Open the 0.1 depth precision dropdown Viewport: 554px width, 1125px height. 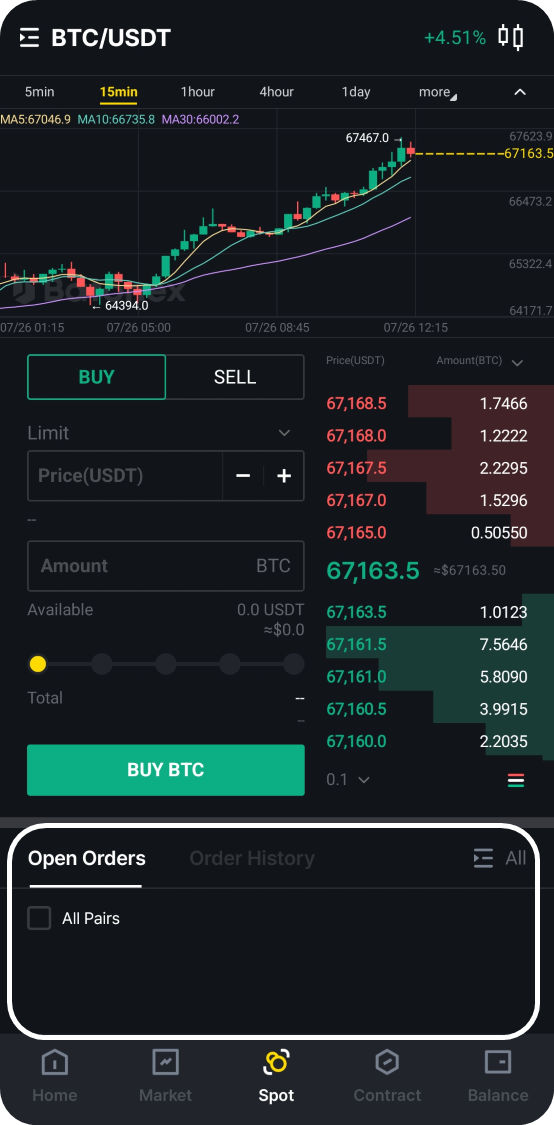click(348, 779)
